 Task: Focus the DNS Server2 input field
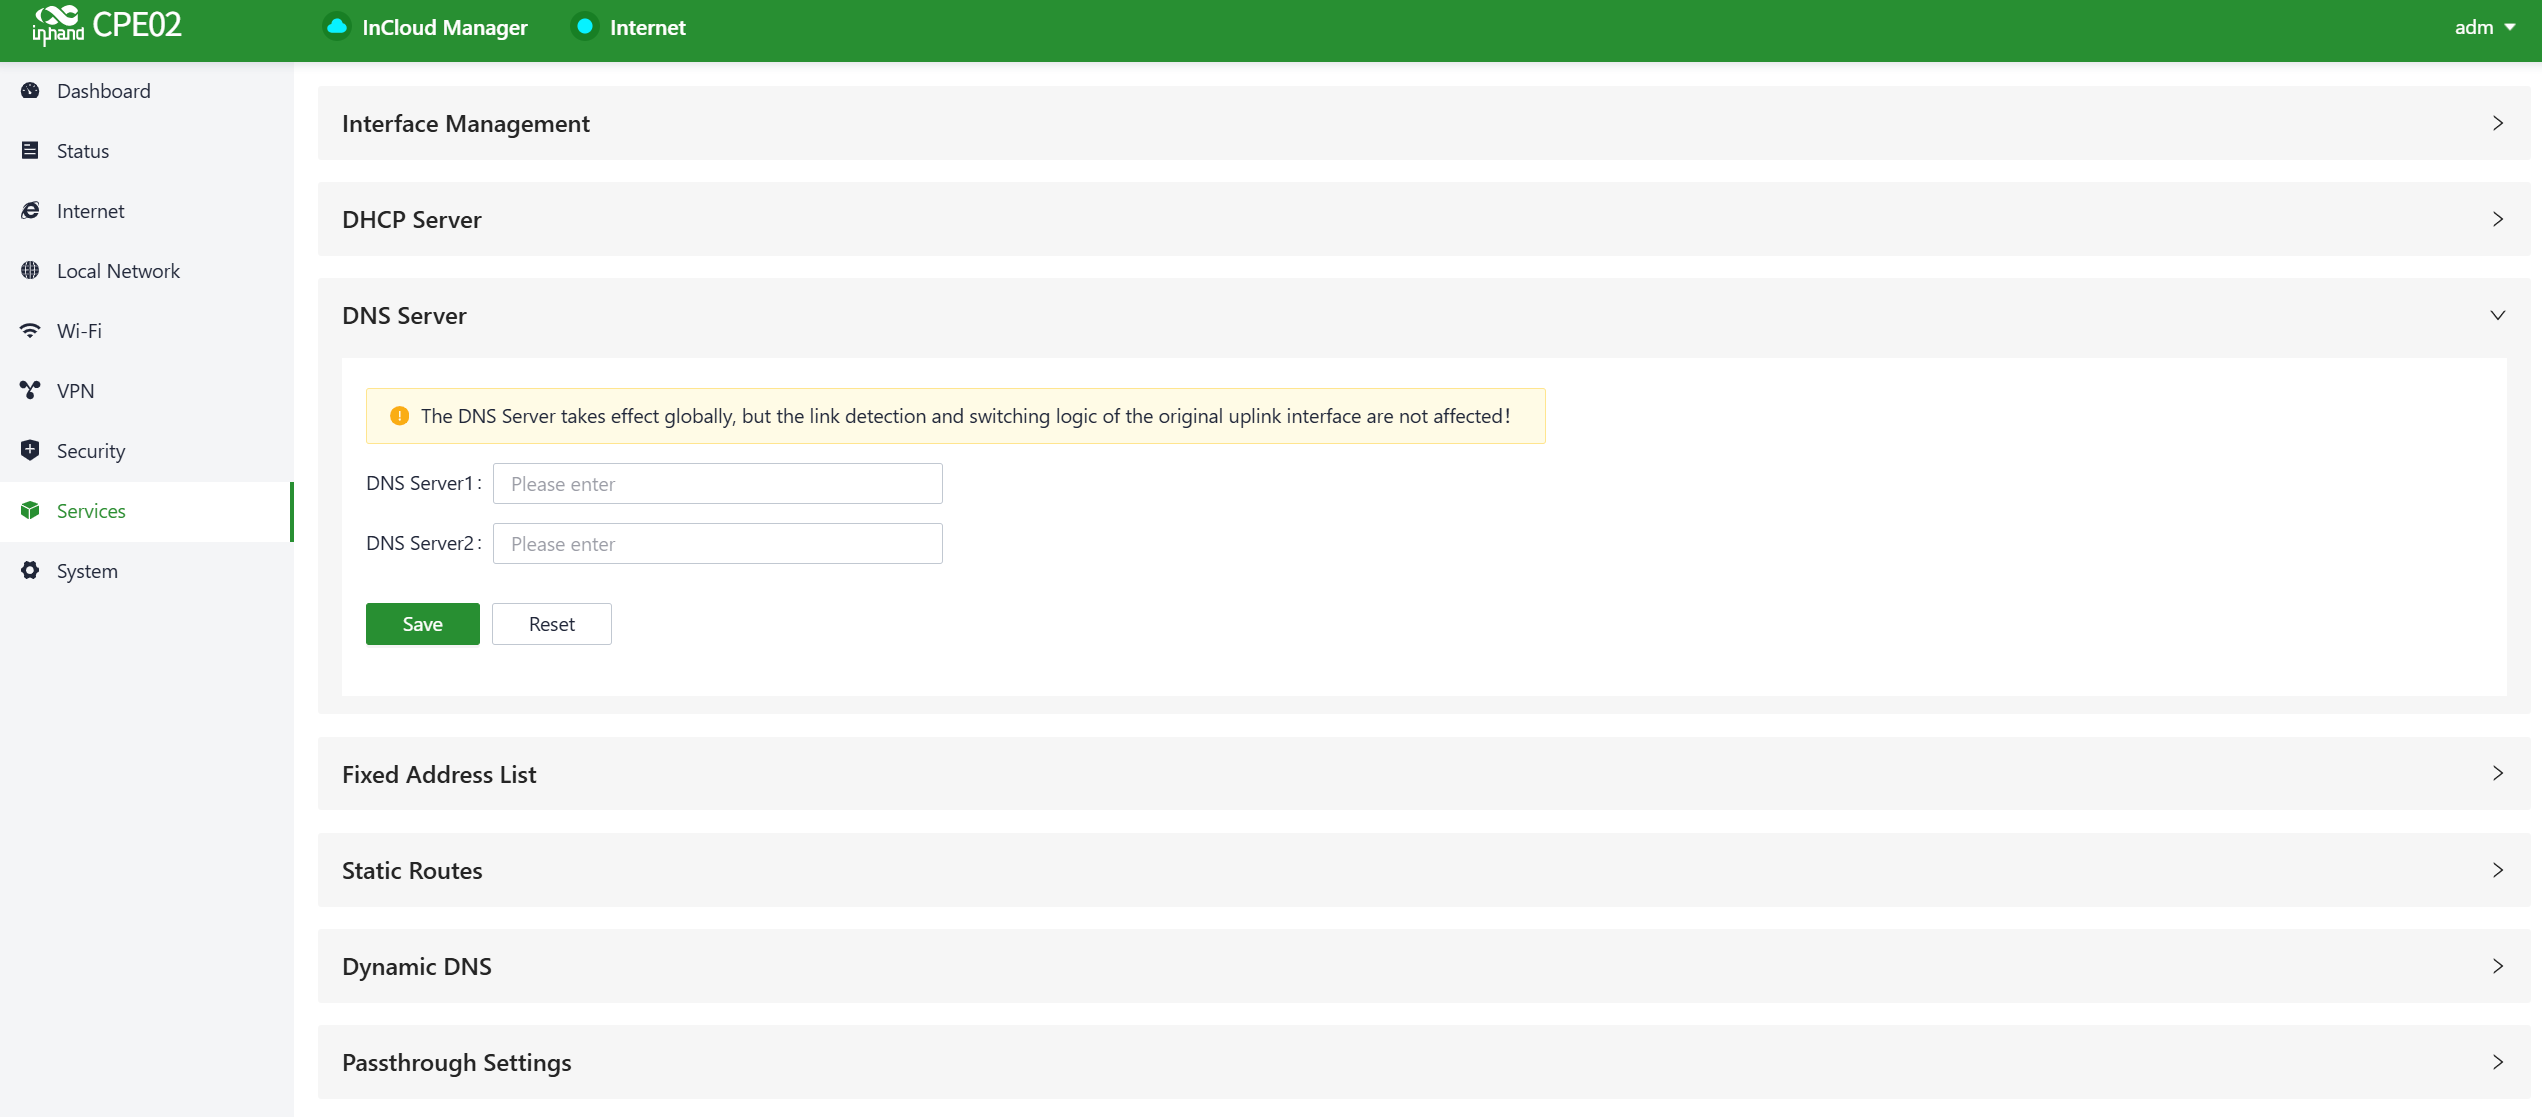tap(717, 544)
